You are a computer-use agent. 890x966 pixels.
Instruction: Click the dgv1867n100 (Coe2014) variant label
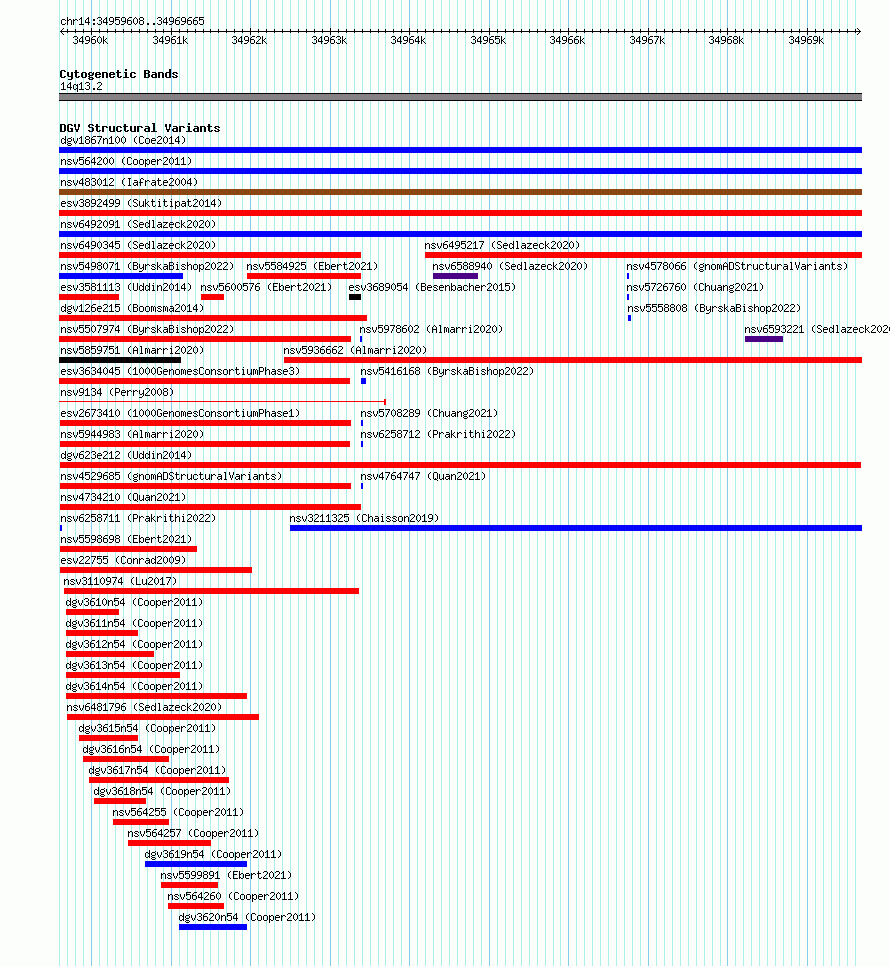point(123,140)
